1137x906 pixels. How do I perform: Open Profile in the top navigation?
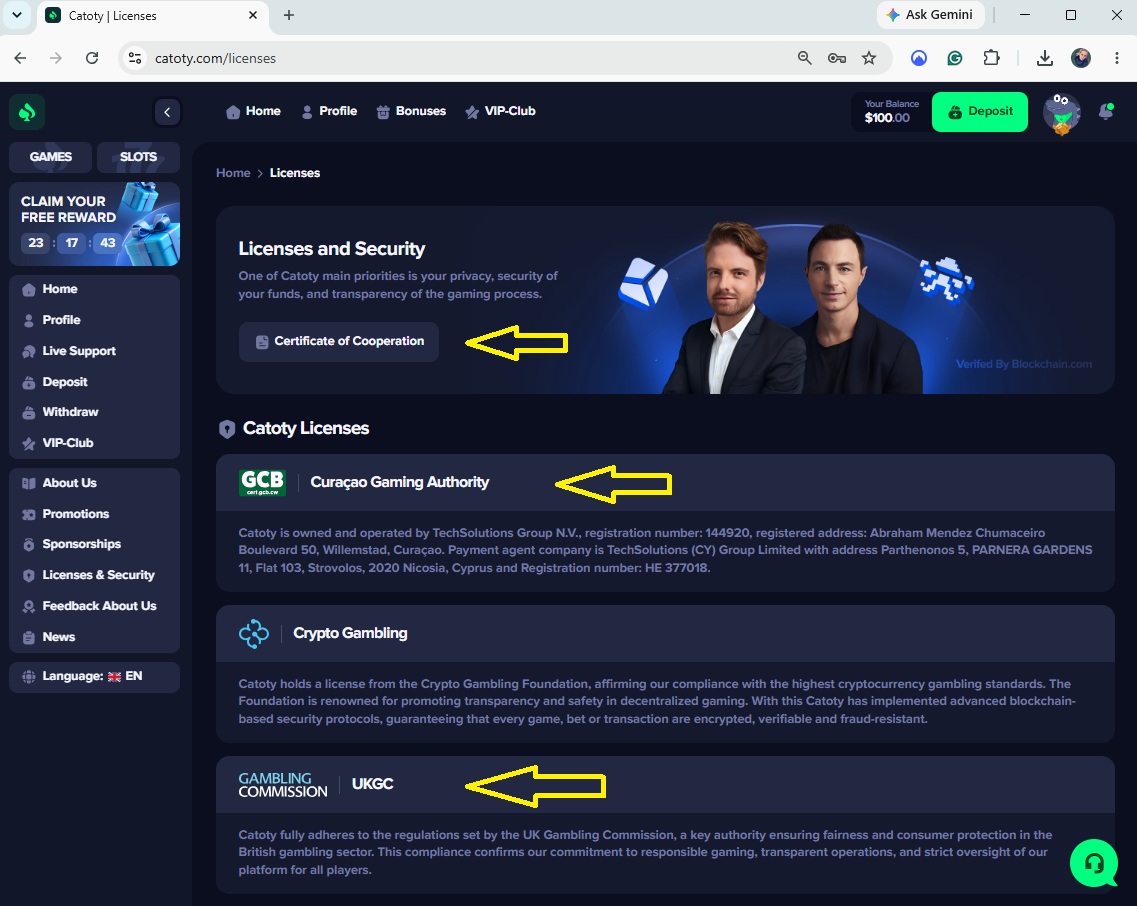(329, 111)
